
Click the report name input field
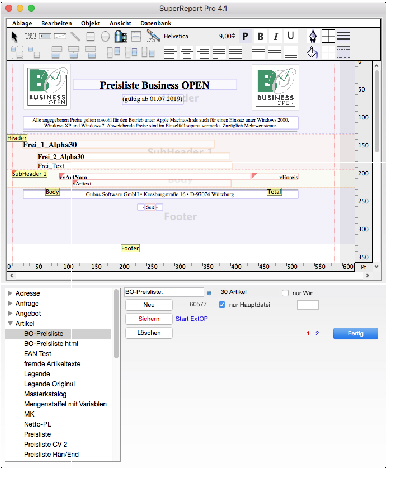coord(164,292)
